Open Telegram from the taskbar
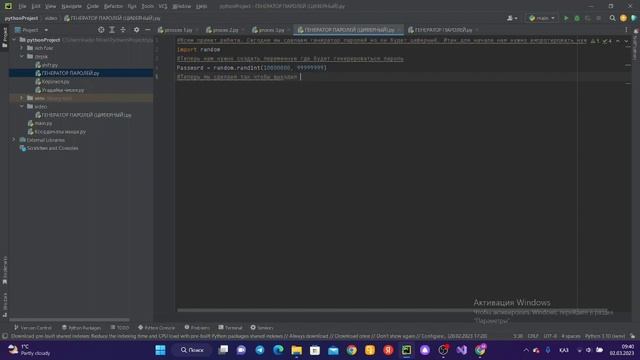 (x=260, y=350)
